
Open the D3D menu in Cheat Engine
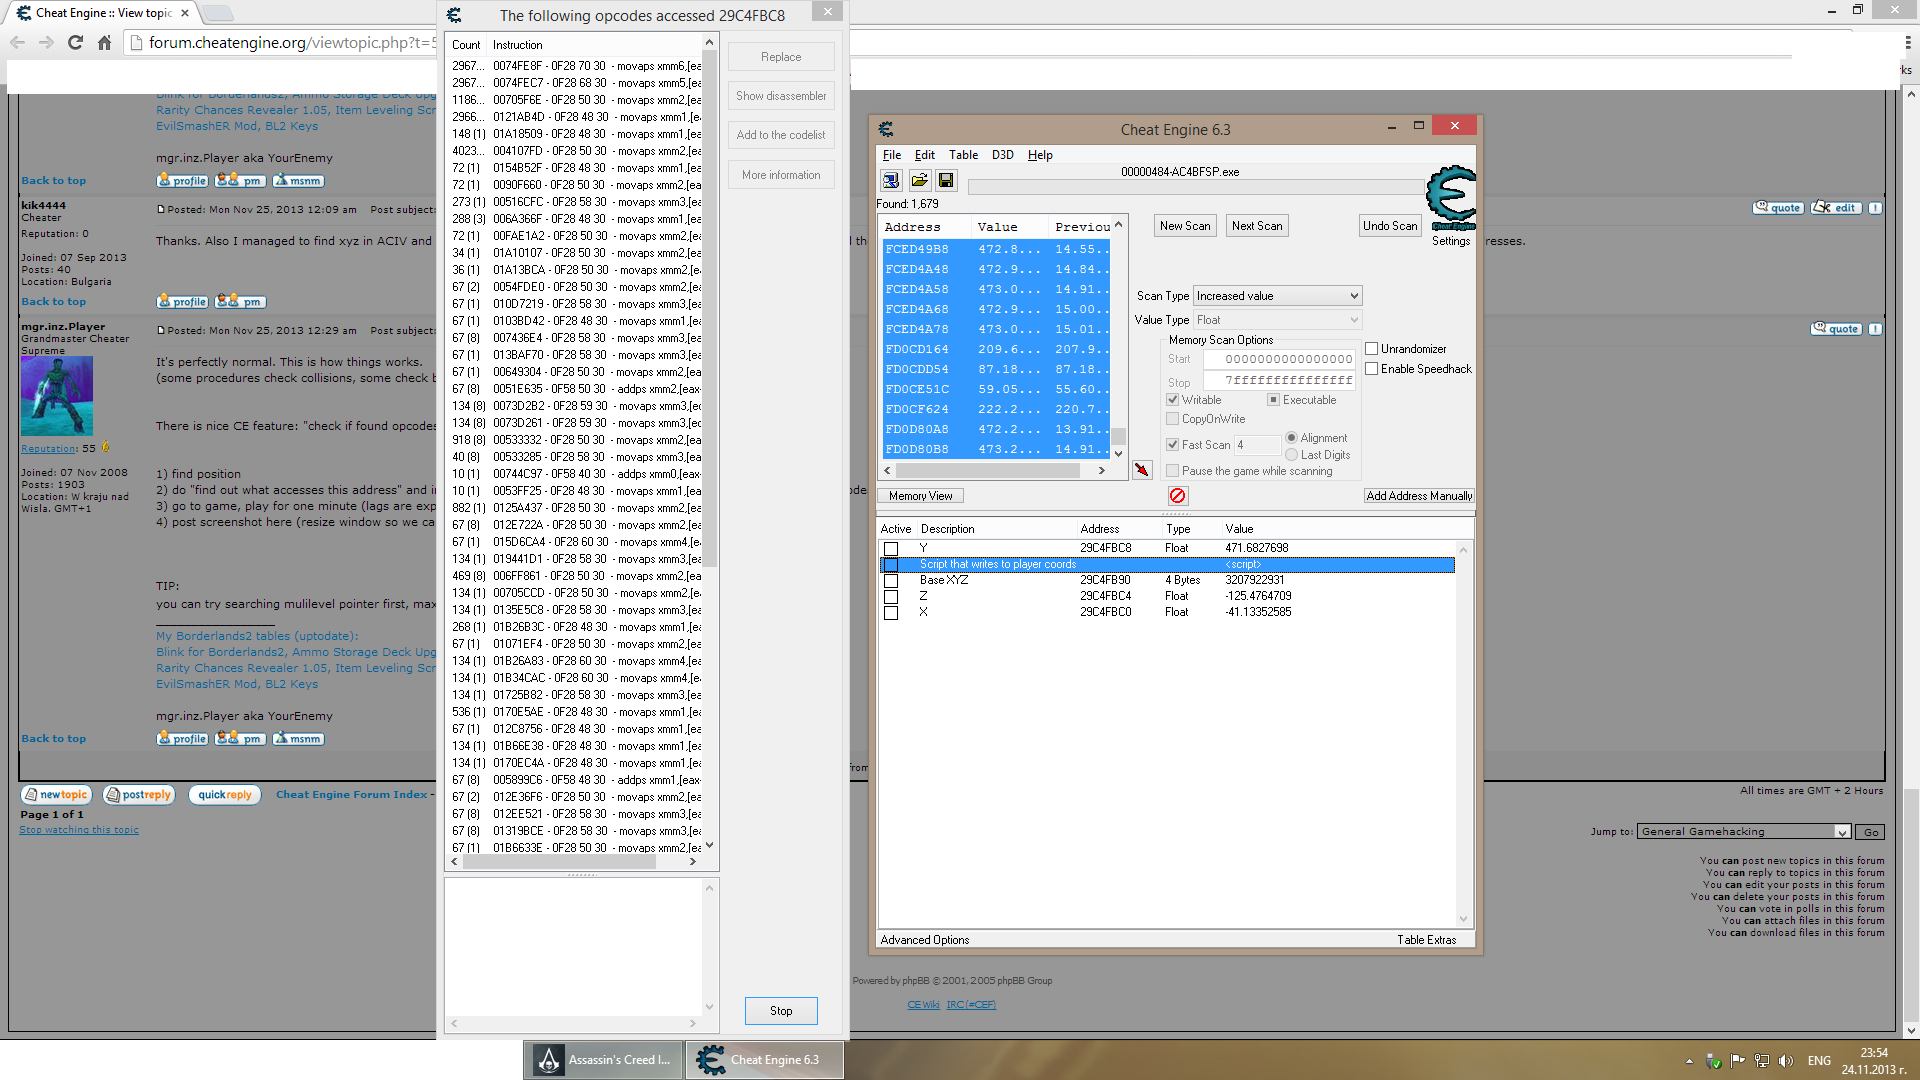point(1004,154)
